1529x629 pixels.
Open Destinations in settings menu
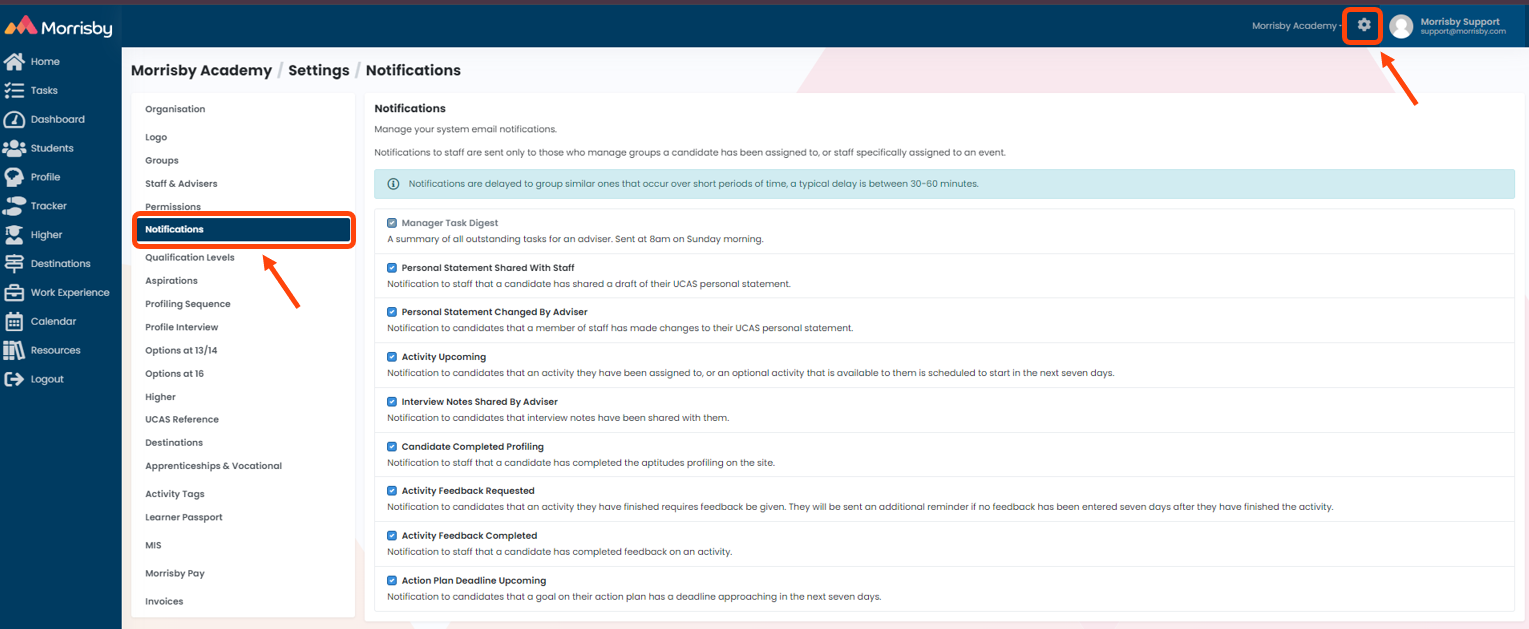tap(174, 443)
